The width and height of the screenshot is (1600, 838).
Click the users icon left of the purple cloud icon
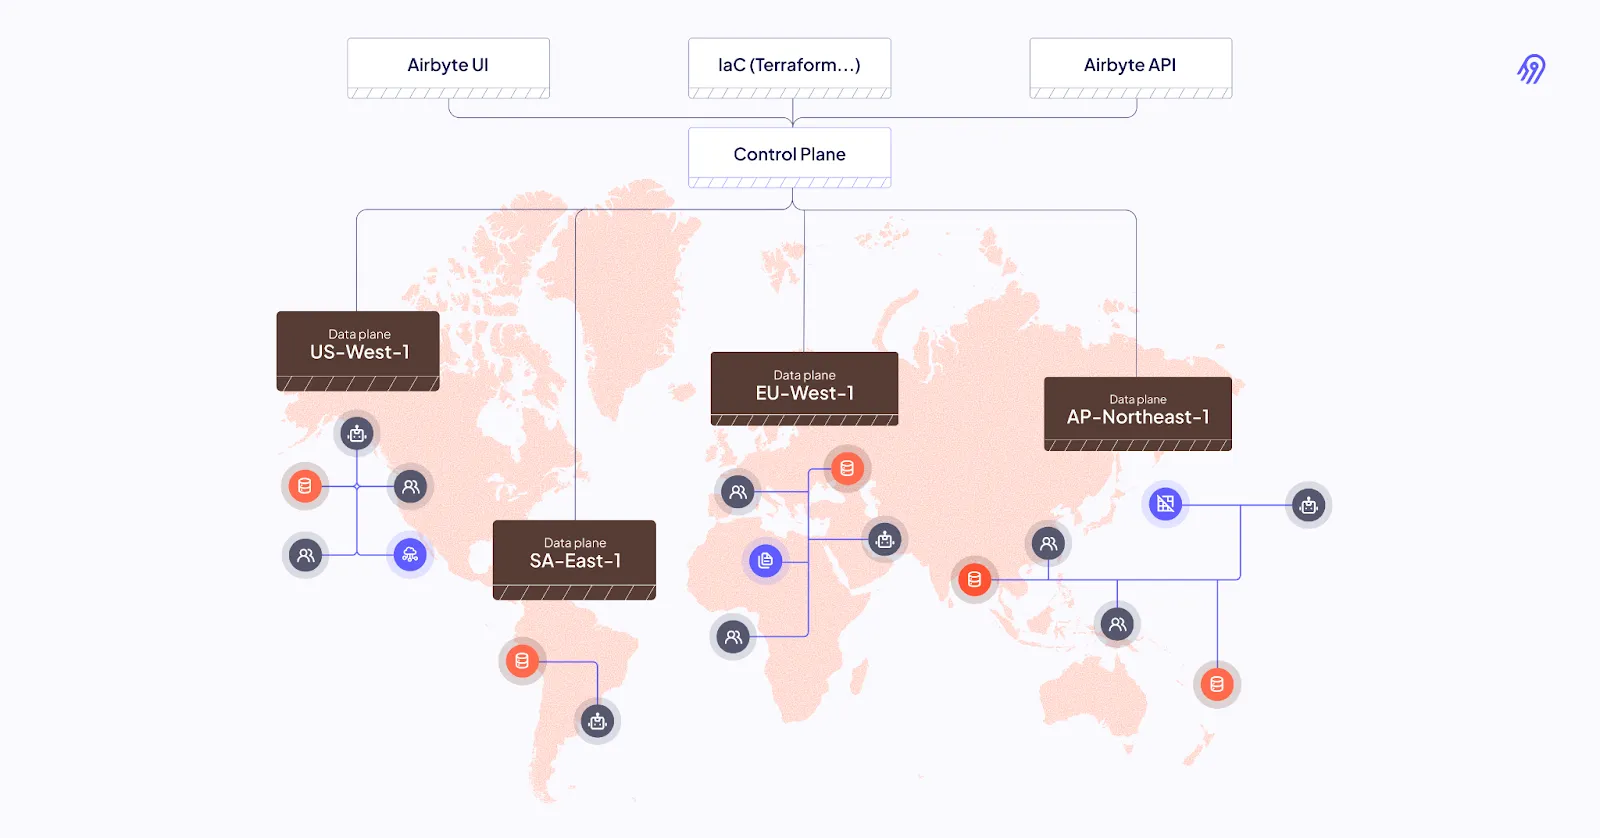pos(306,555)
